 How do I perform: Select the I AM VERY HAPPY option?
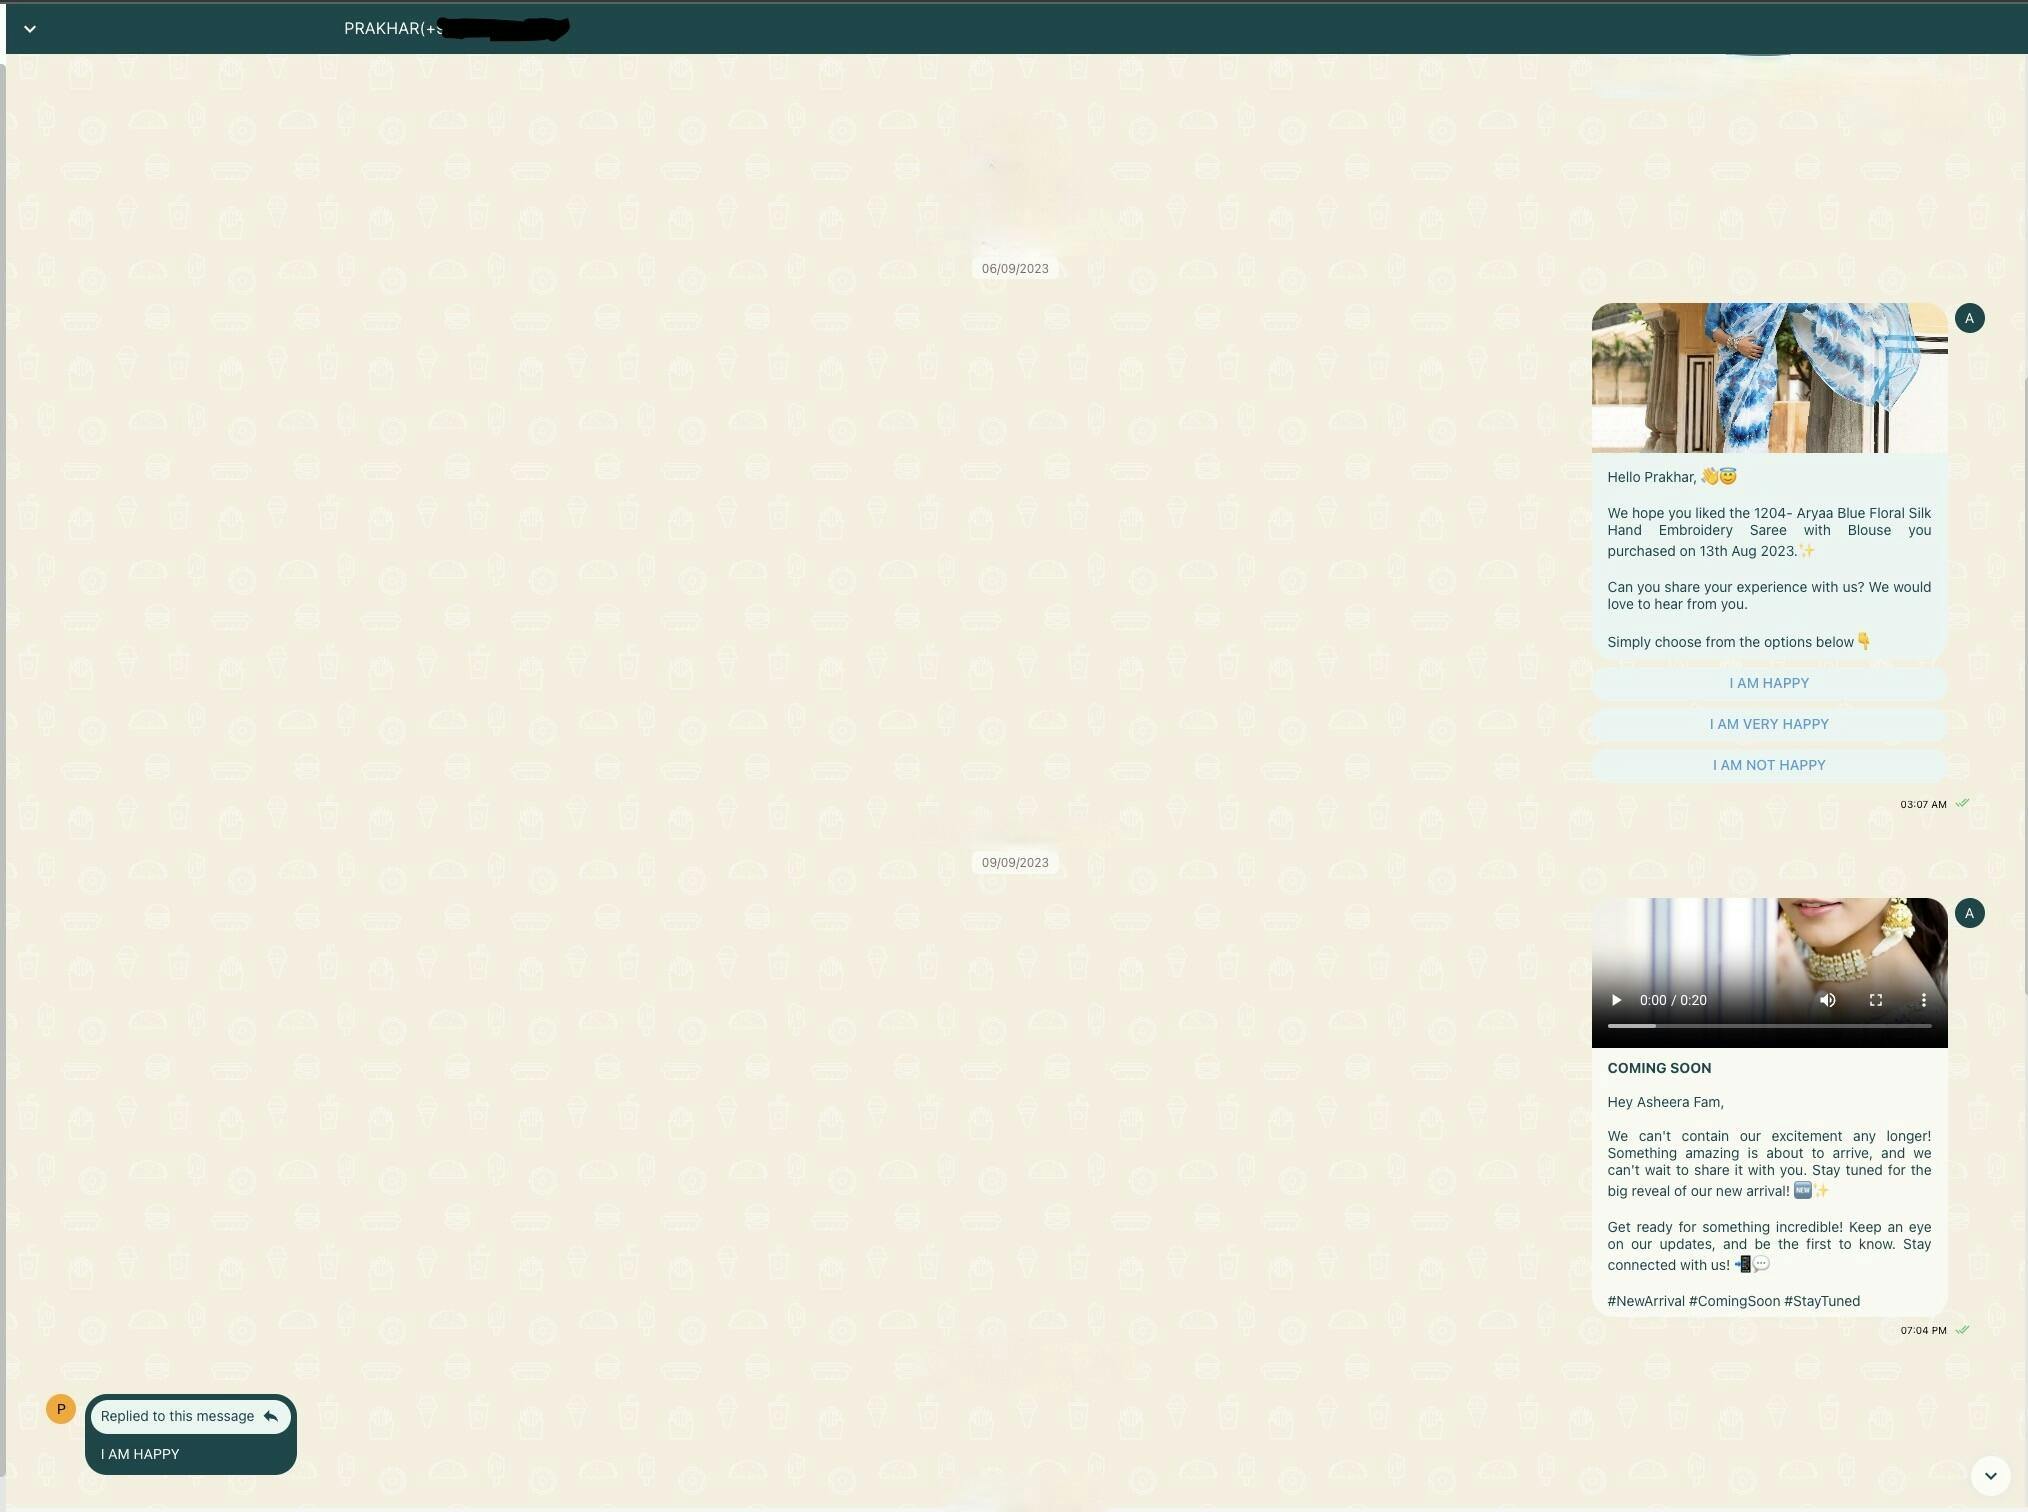[x=1768, y=724]
